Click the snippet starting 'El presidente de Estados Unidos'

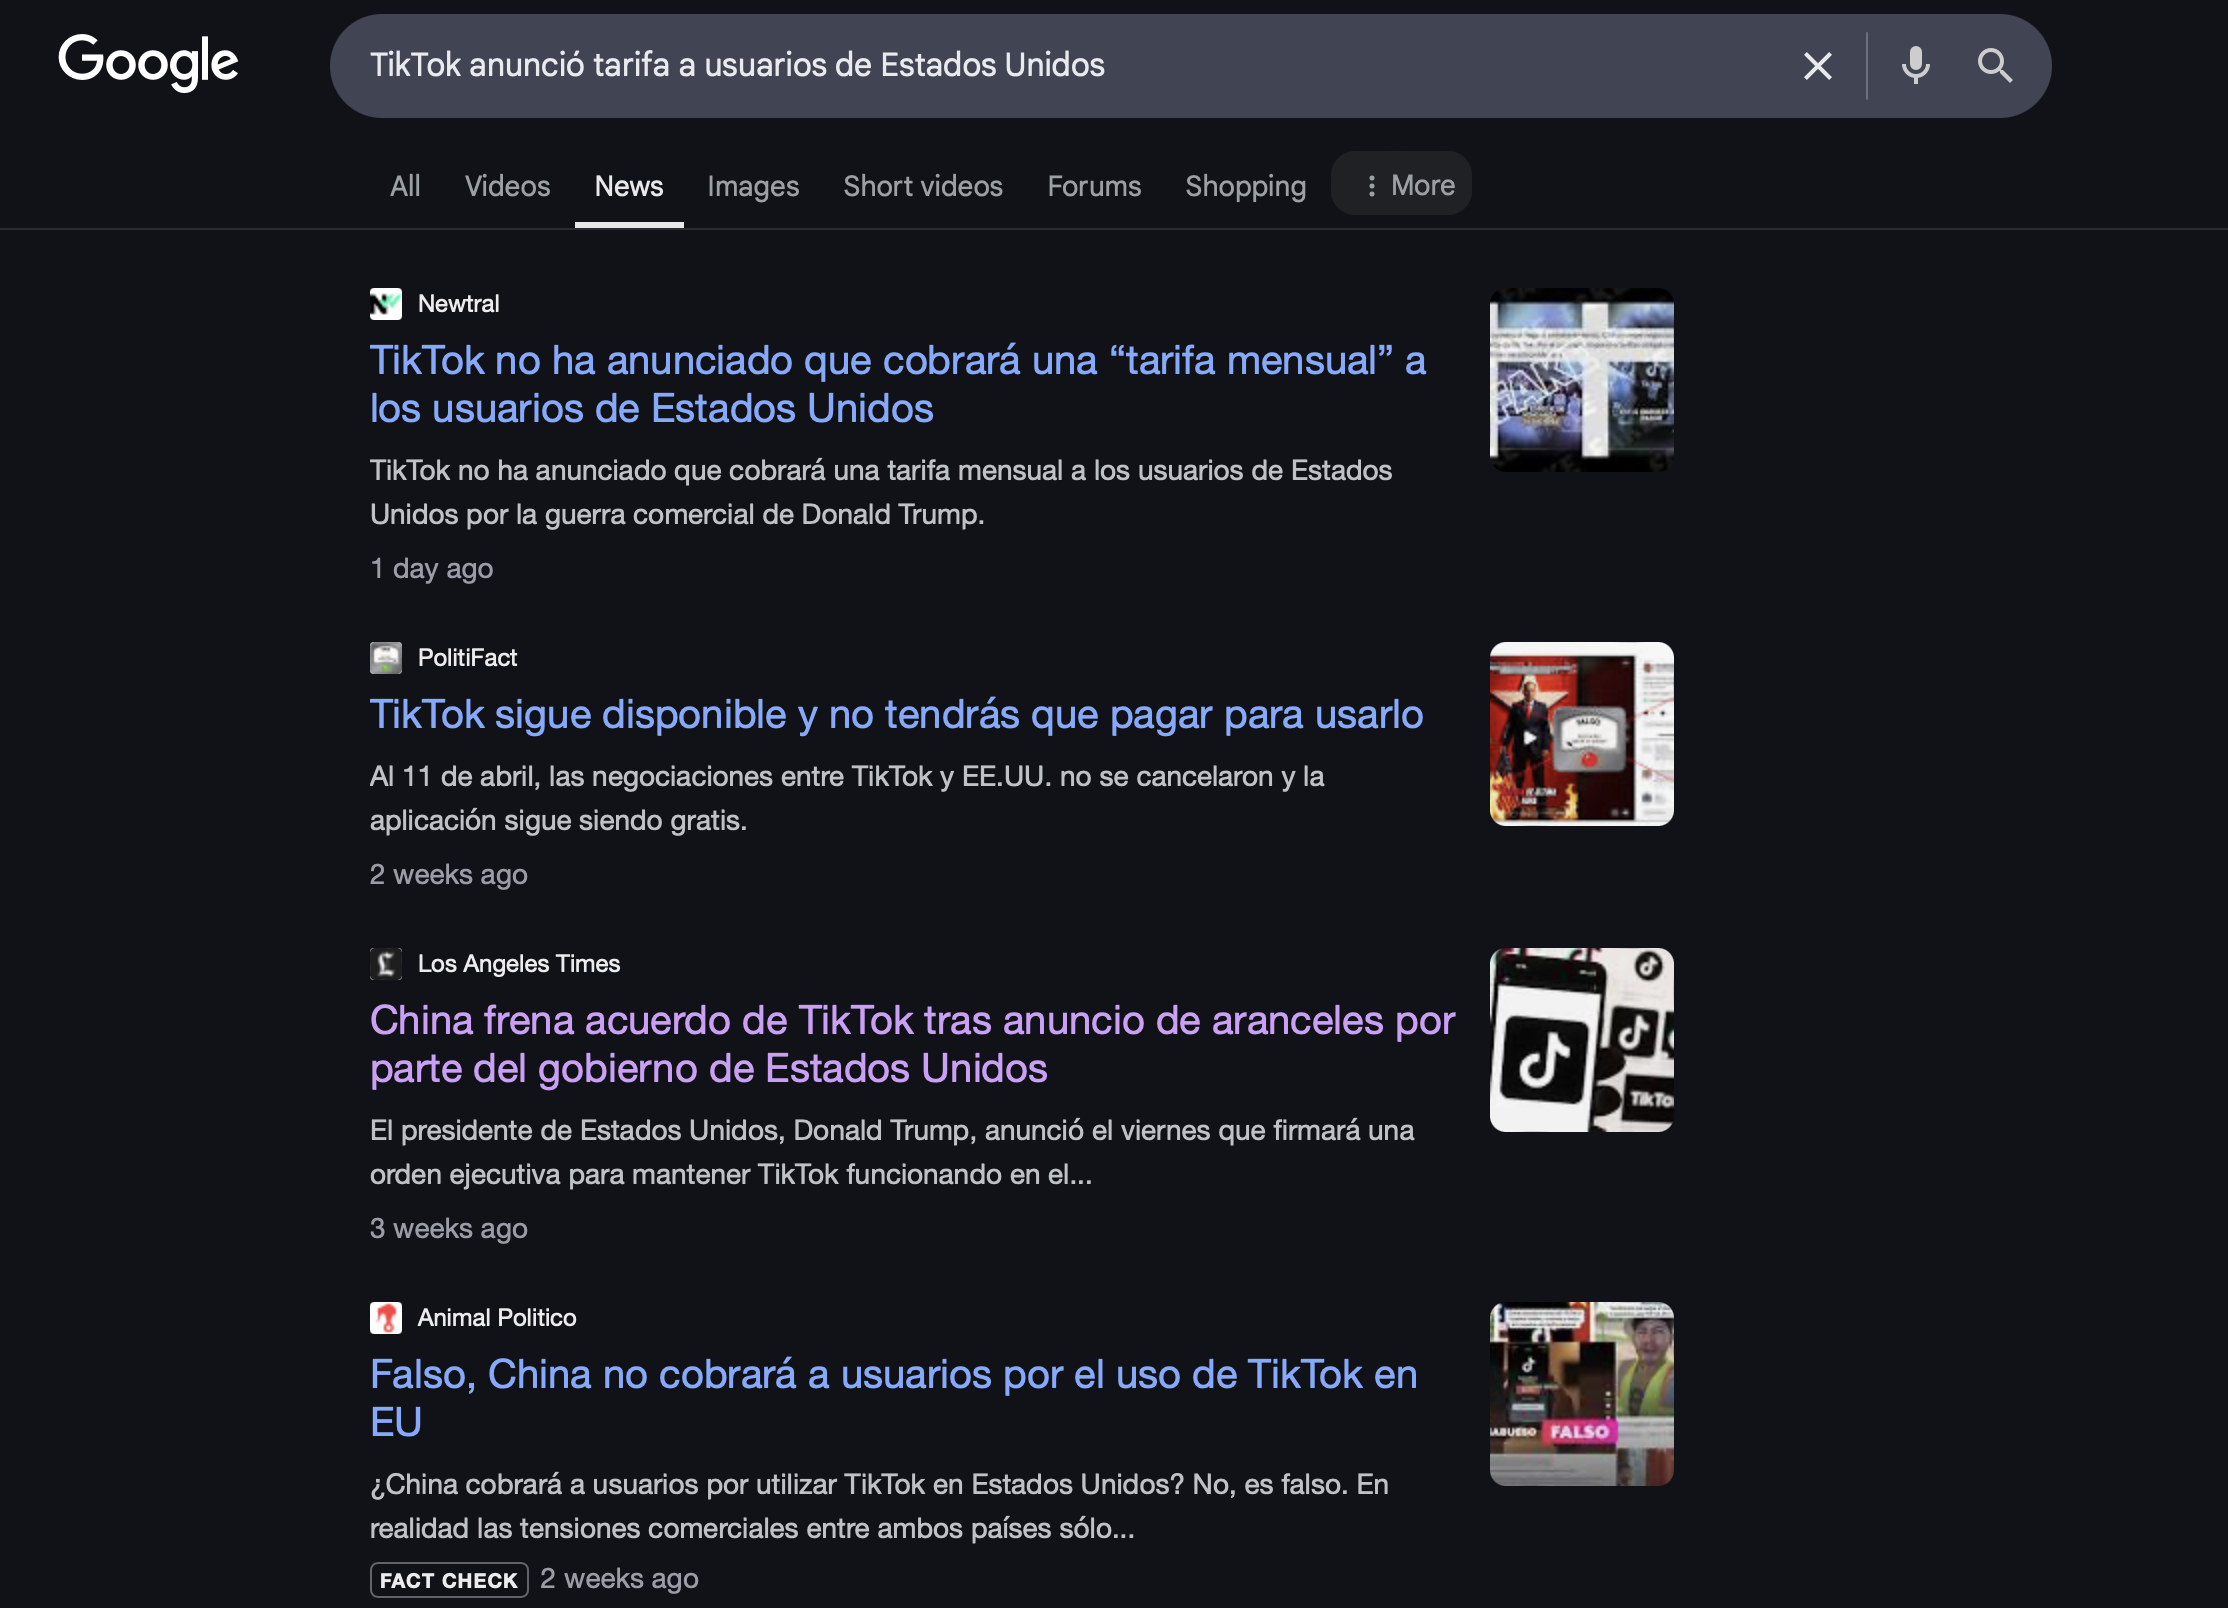pos(892,1152)
